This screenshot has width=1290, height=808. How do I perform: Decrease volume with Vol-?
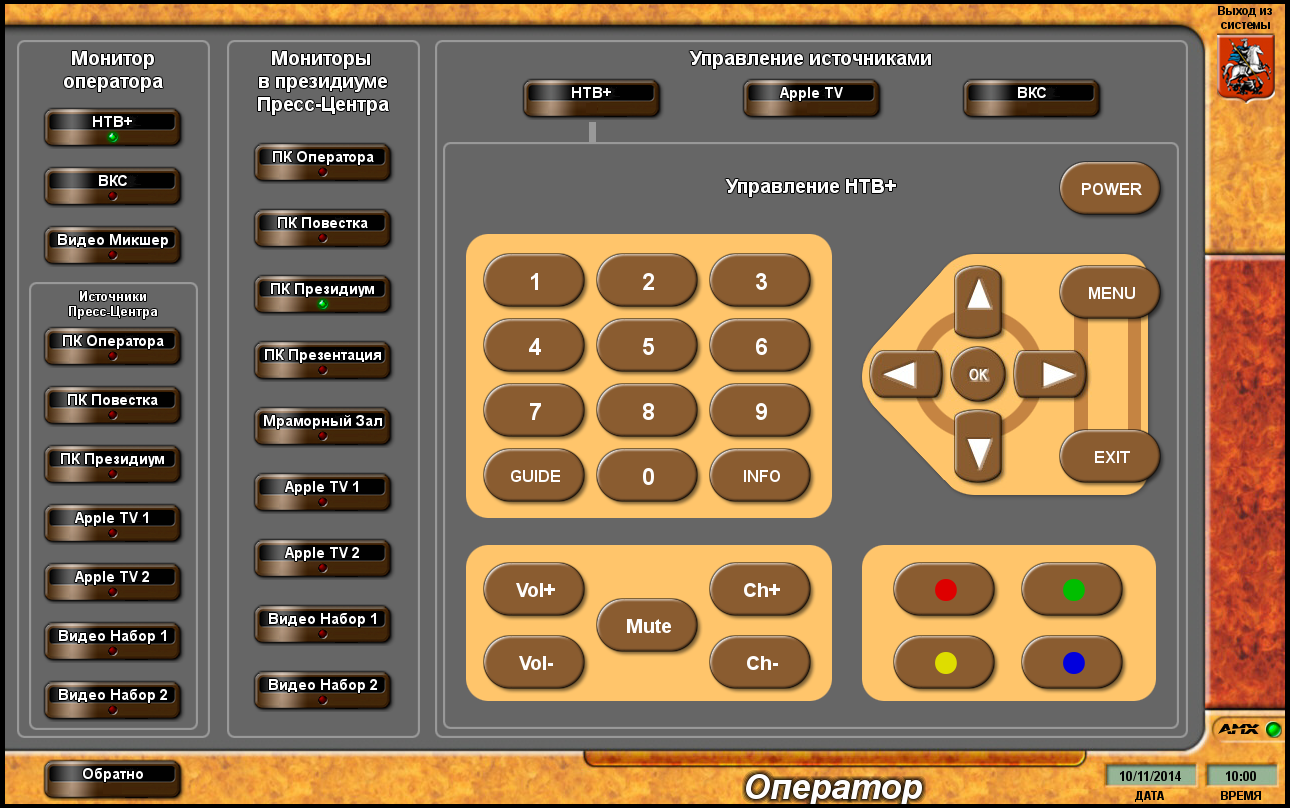(534, 662)
